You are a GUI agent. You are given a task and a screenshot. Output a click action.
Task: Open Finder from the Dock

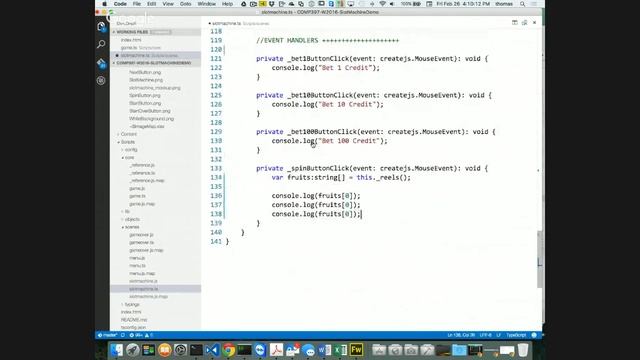(117, 350)
